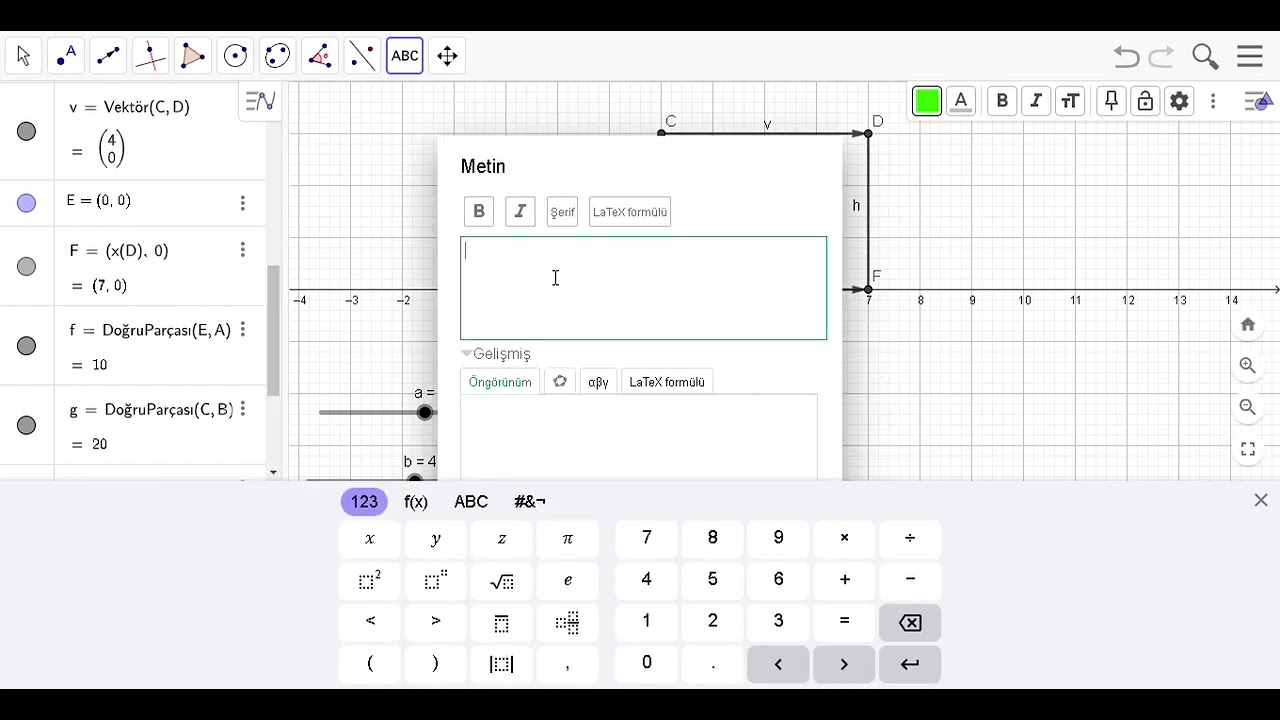
Task: Switch keyboard to #&¬ symbols layout
Action: (530, 502)
